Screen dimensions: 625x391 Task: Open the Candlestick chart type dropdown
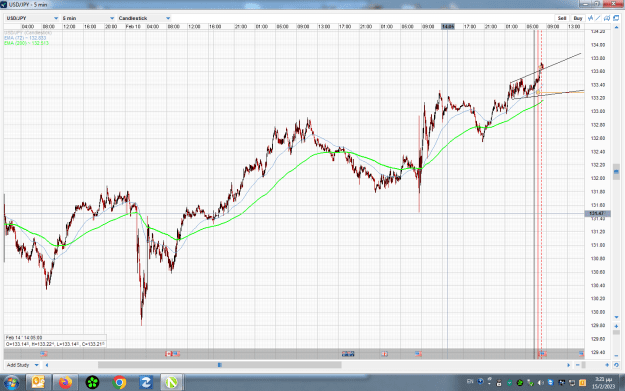click(144, 18)
